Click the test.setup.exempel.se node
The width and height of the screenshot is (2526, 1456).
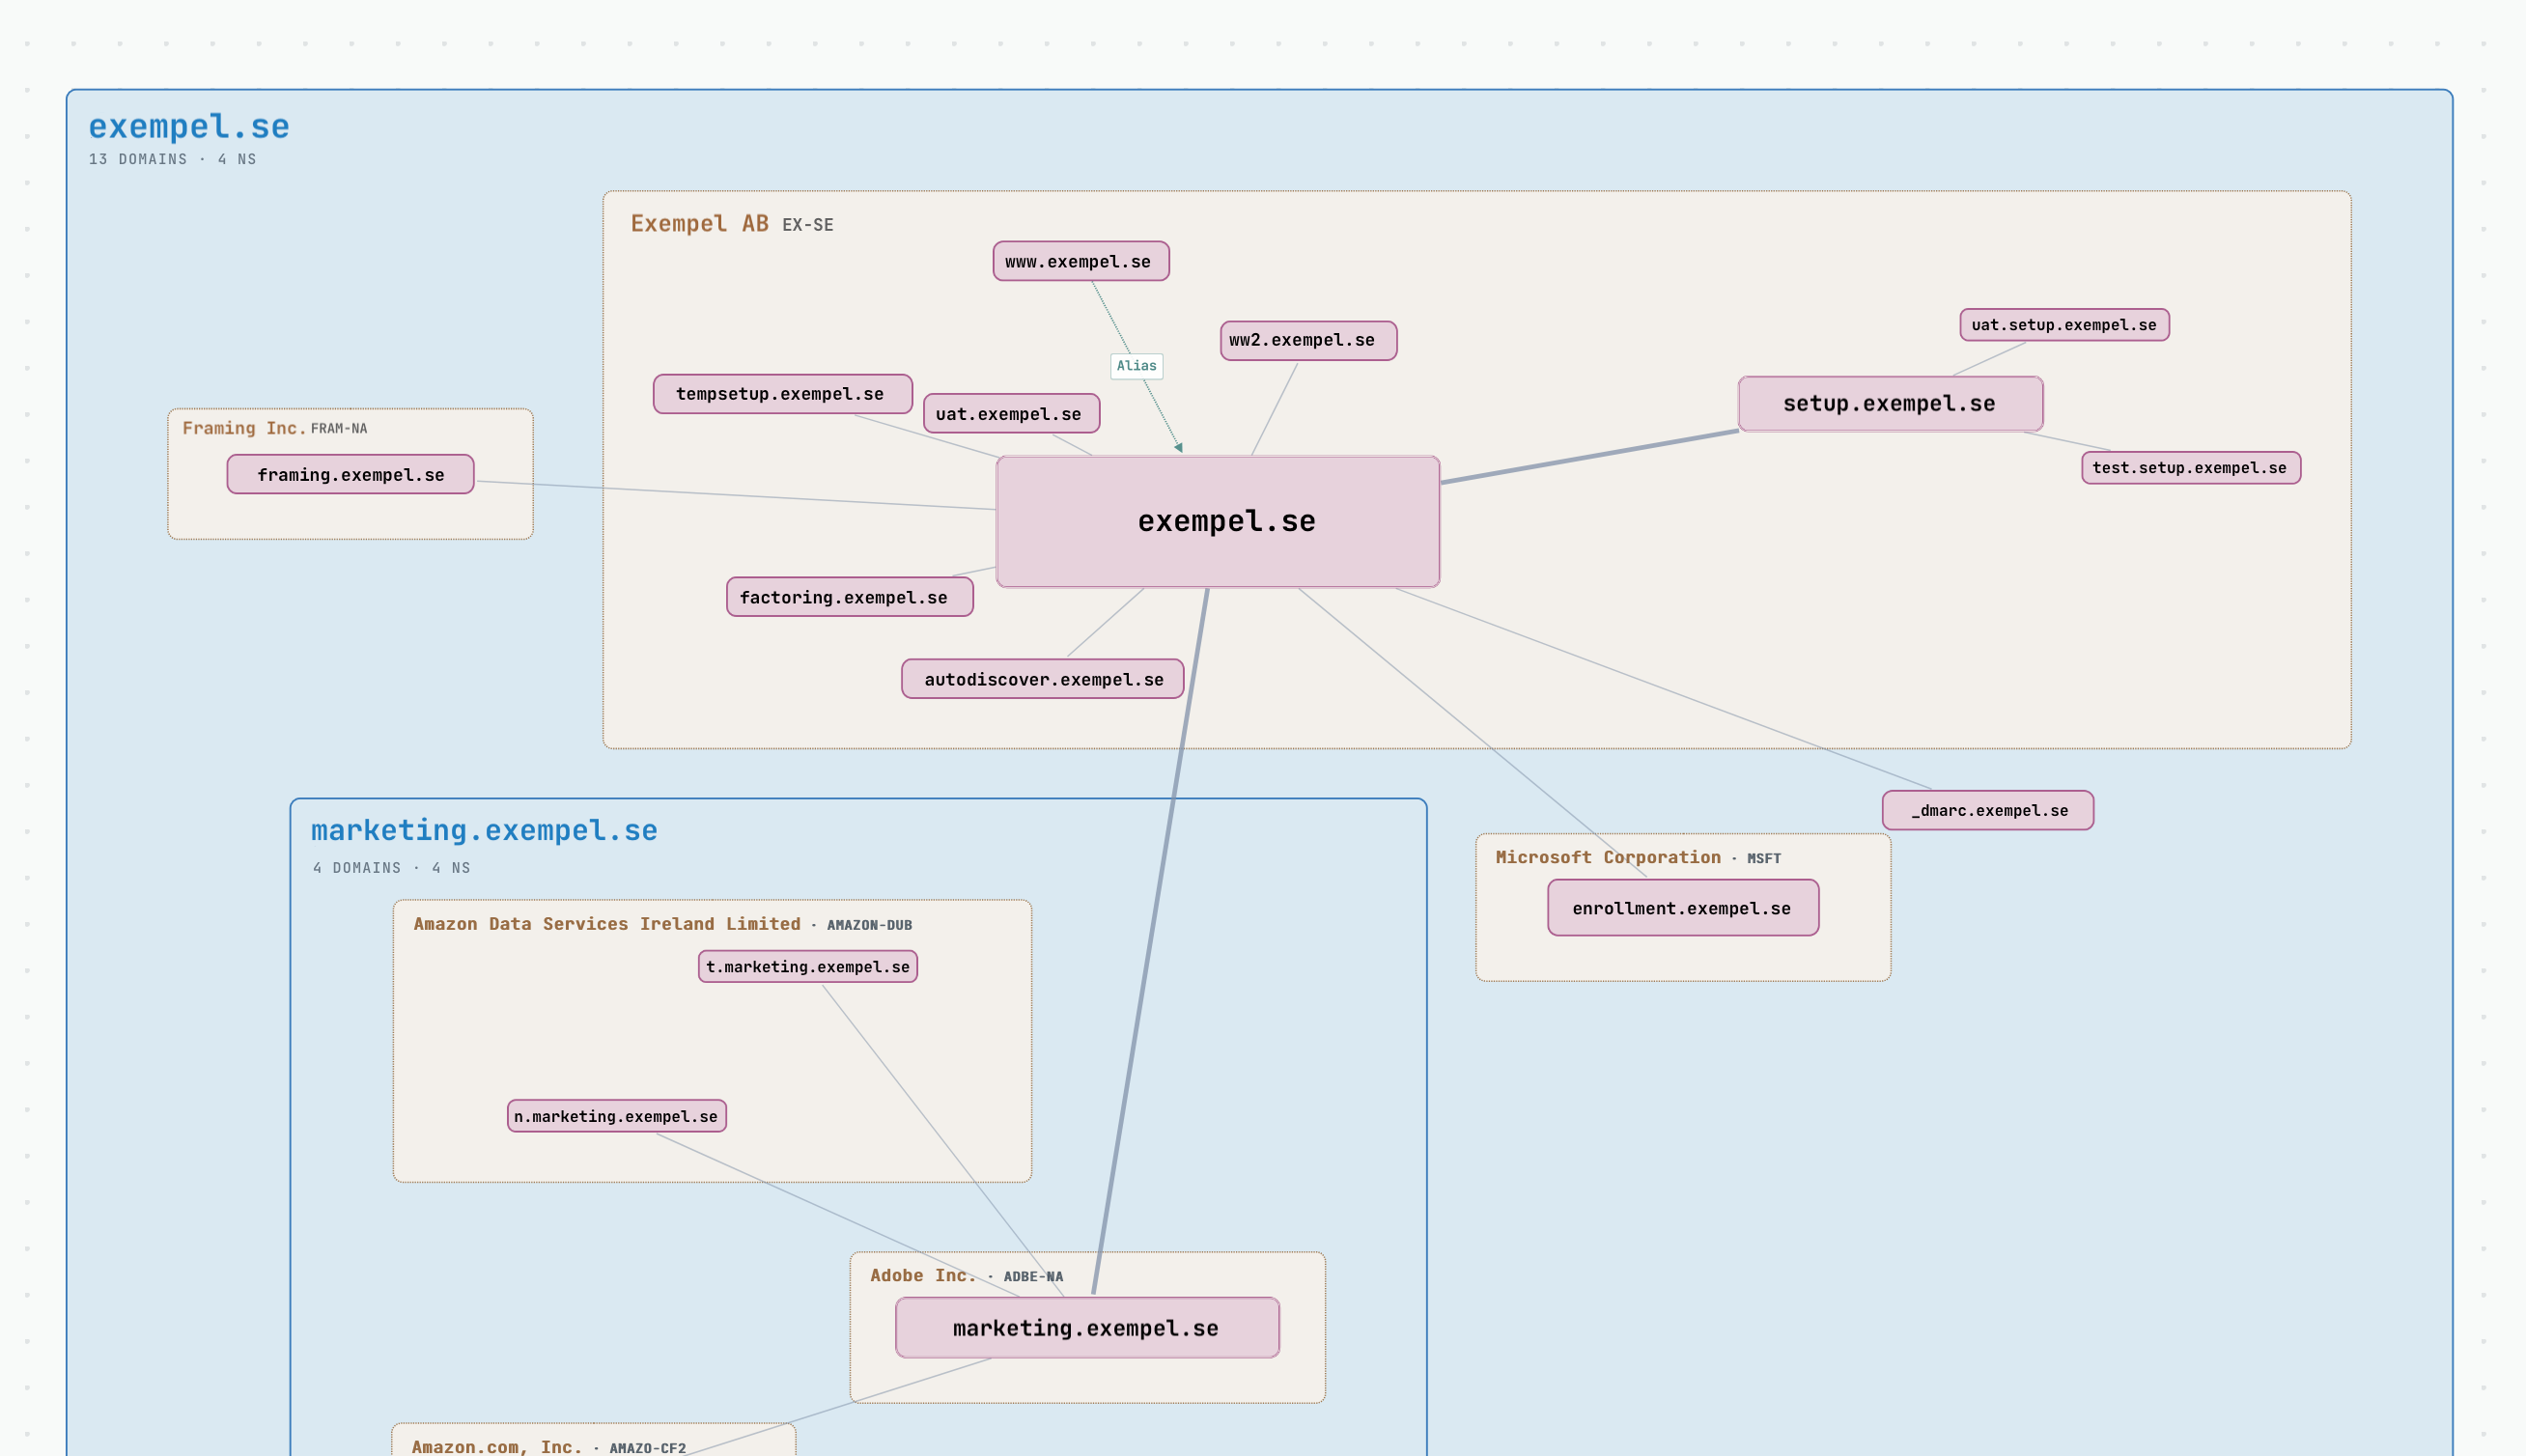[2191, 467]
